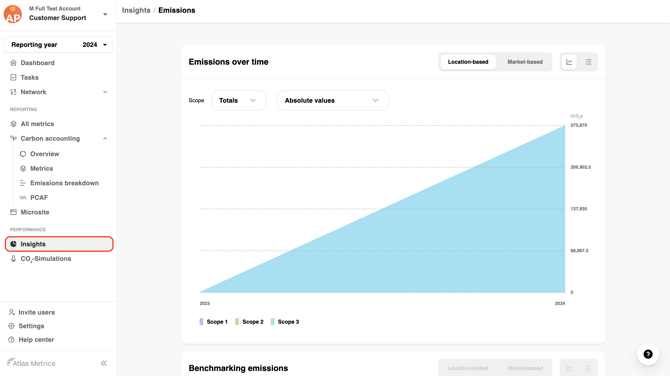Click the Invite users person icon
This screenshot has height=376, width=670.
click(x=12, y=312)
